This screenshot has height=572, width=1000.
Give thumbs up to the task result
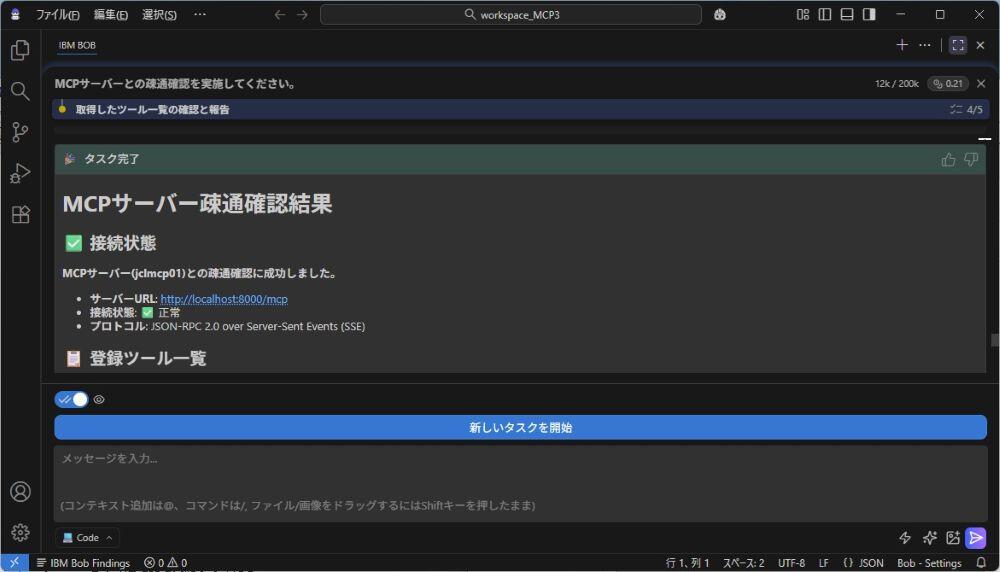[948, 159]
